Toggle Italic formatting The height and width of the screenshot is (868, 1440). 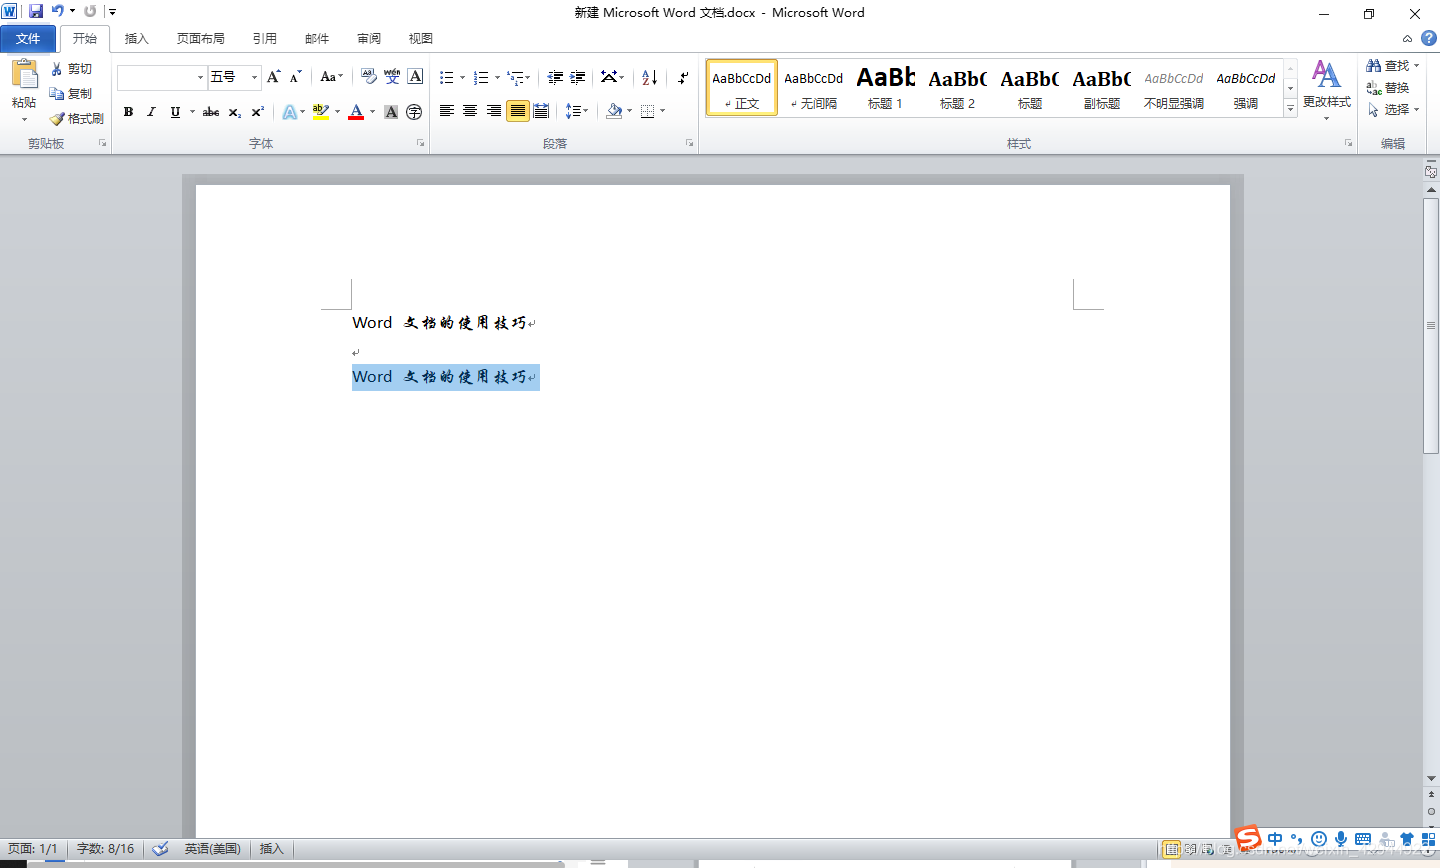click(151, 112)
